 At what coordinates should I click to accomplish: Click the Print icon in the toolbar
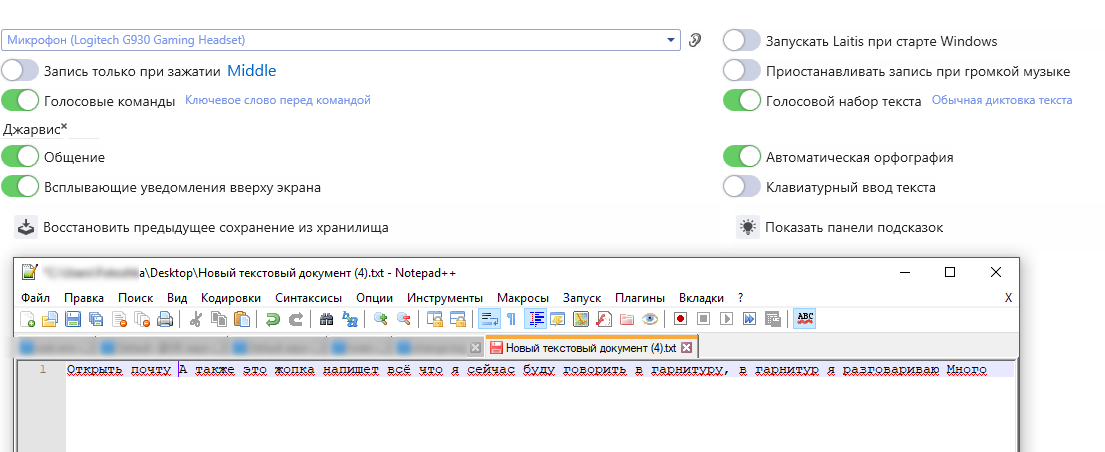[165, 319]
